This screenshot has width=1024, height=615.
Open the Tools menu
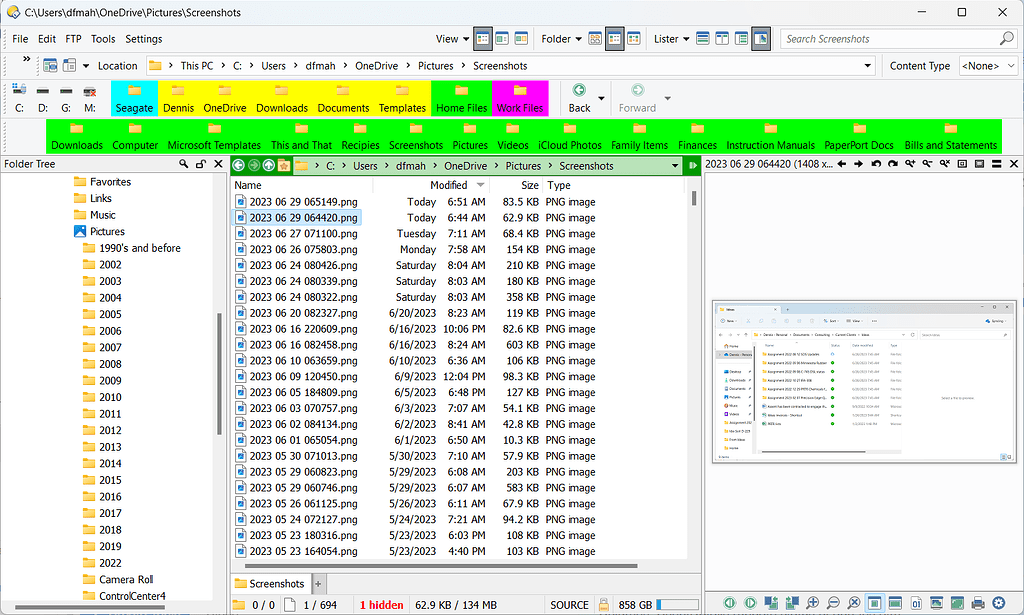click(103, 39)
